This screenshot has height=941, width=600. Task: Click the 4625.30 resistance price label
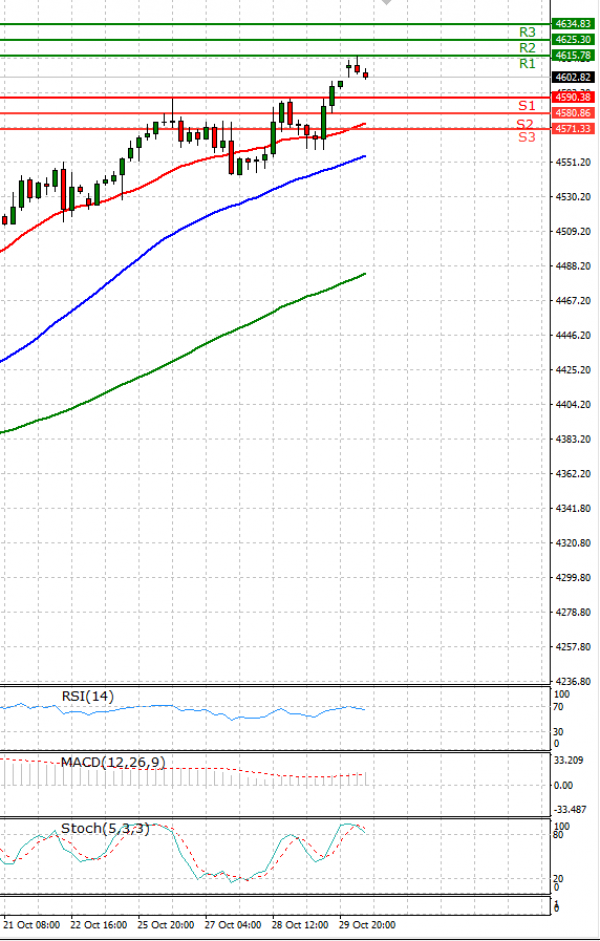[x=572, y=40]
